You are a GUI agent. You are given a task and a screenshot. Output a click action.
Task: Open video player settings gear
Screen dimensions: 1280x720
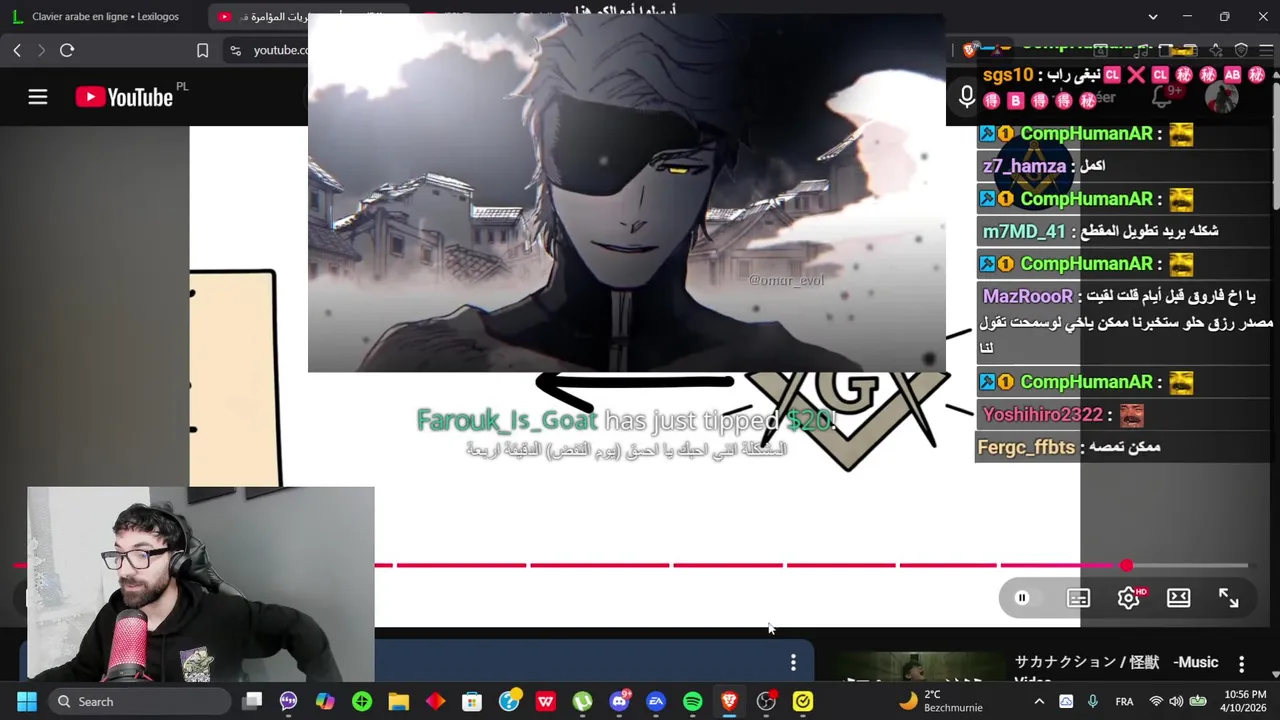pos(1129,598)
